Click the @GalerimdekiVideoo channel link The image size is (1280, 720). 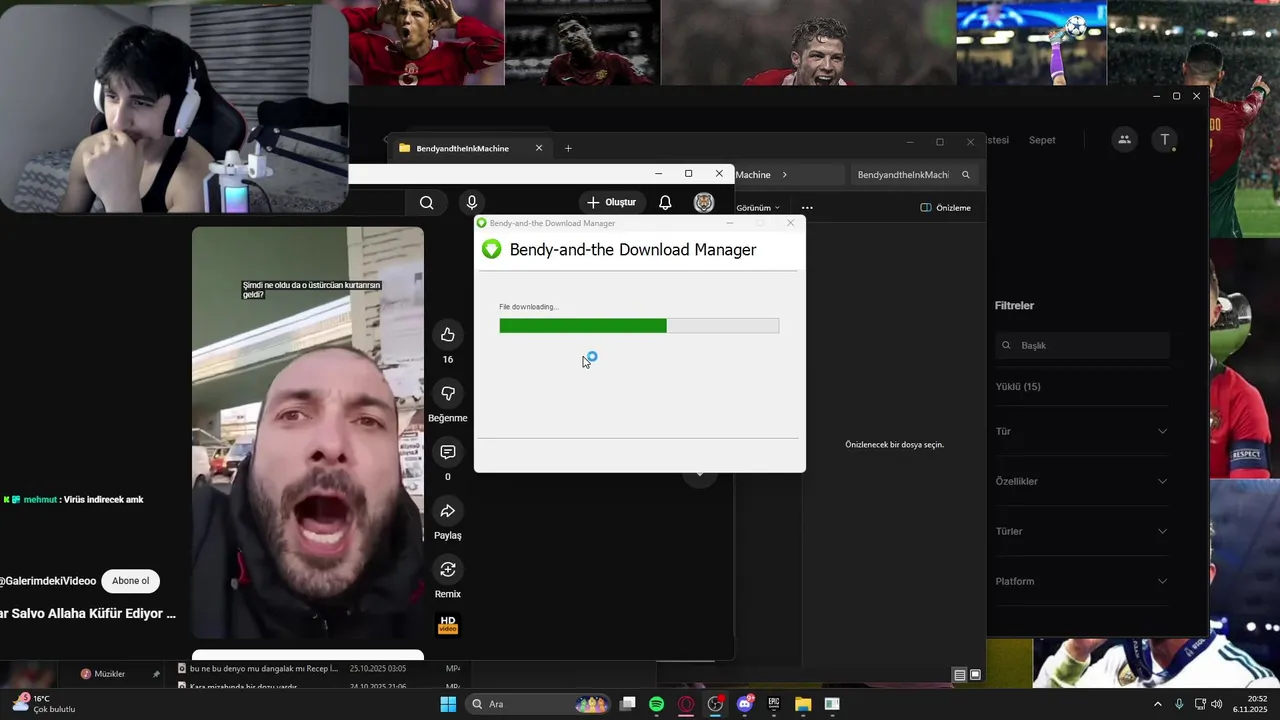coord(48,581)
